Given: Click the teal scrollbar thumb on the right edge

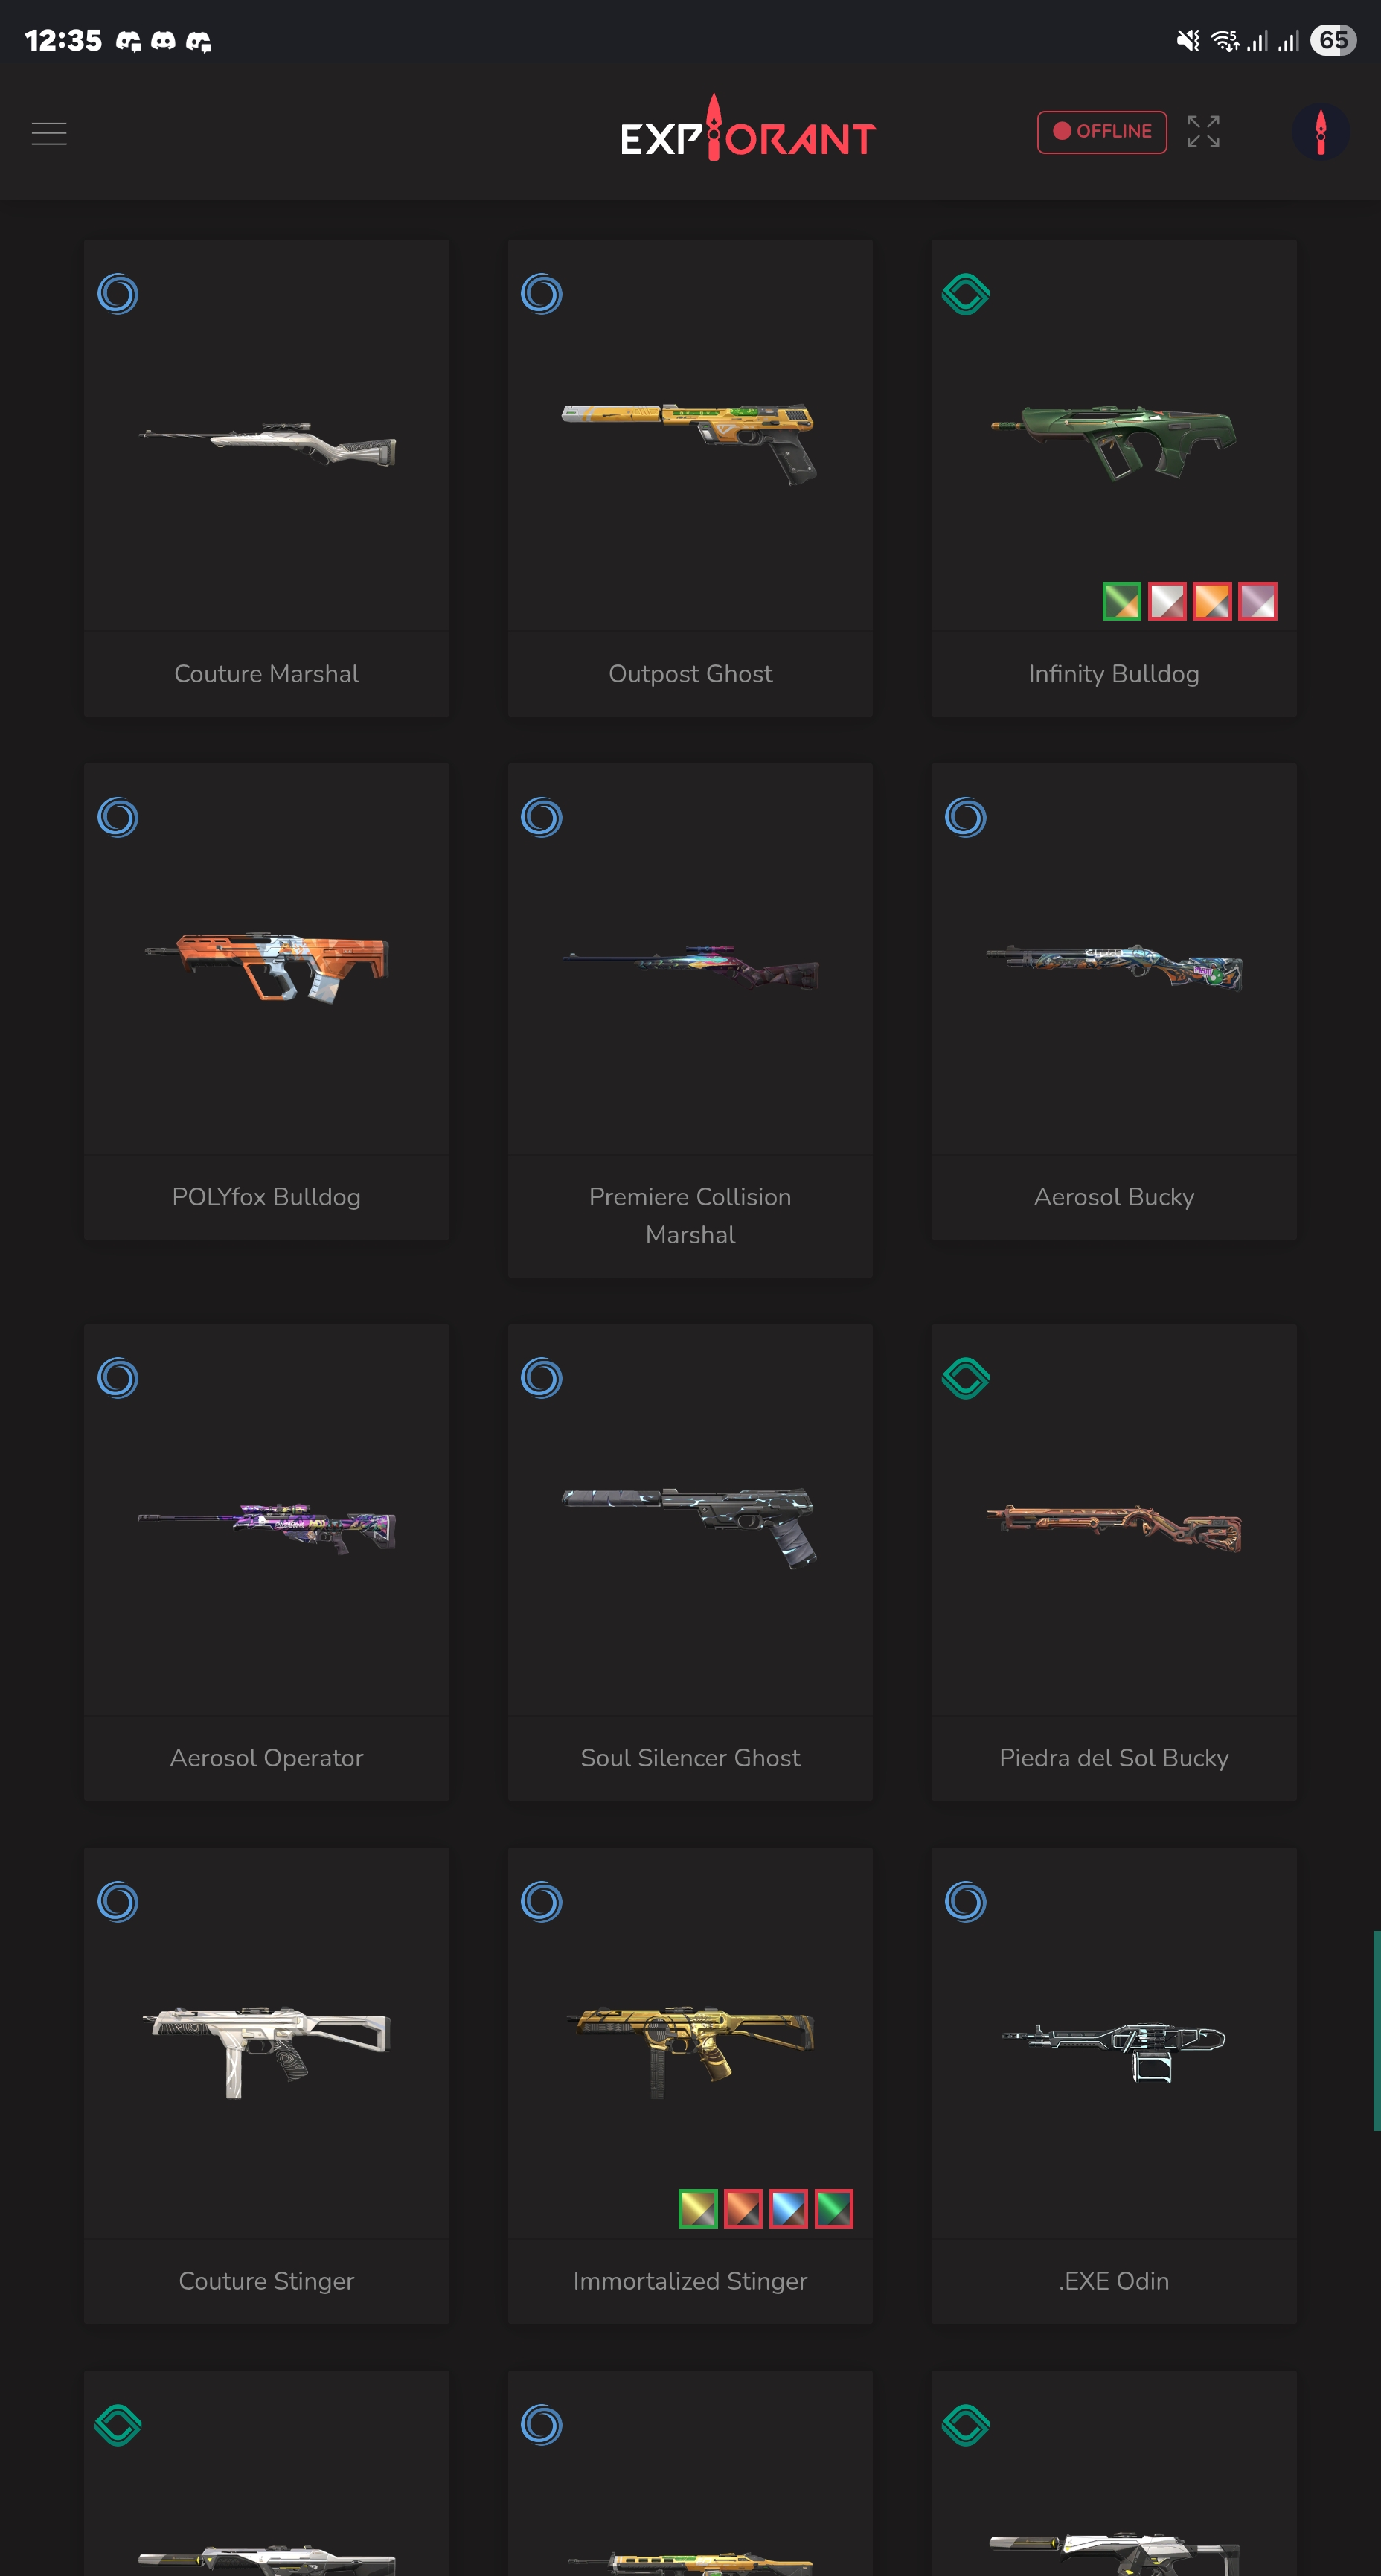Looking at the screenshot, I should tap(1376, 2030).
